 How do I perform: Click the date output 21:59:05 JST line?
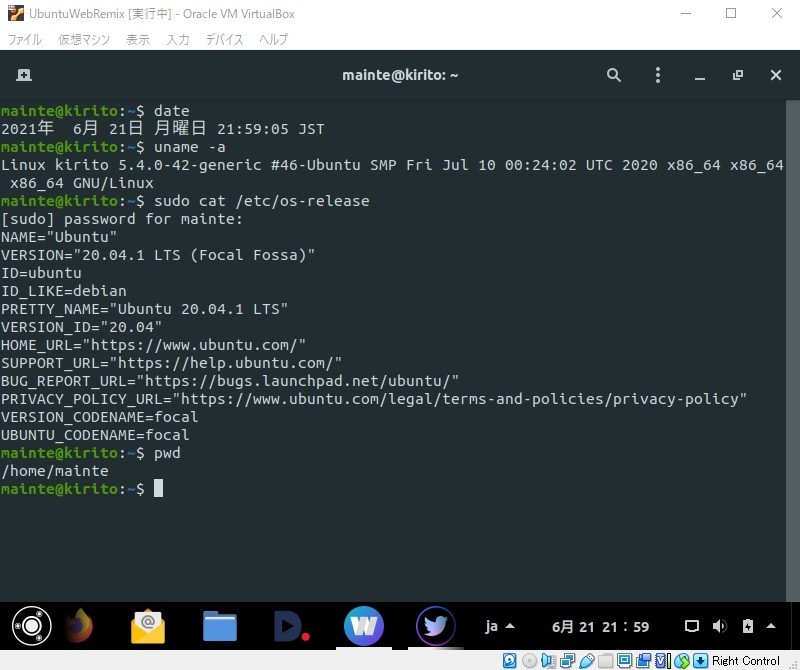162,129
